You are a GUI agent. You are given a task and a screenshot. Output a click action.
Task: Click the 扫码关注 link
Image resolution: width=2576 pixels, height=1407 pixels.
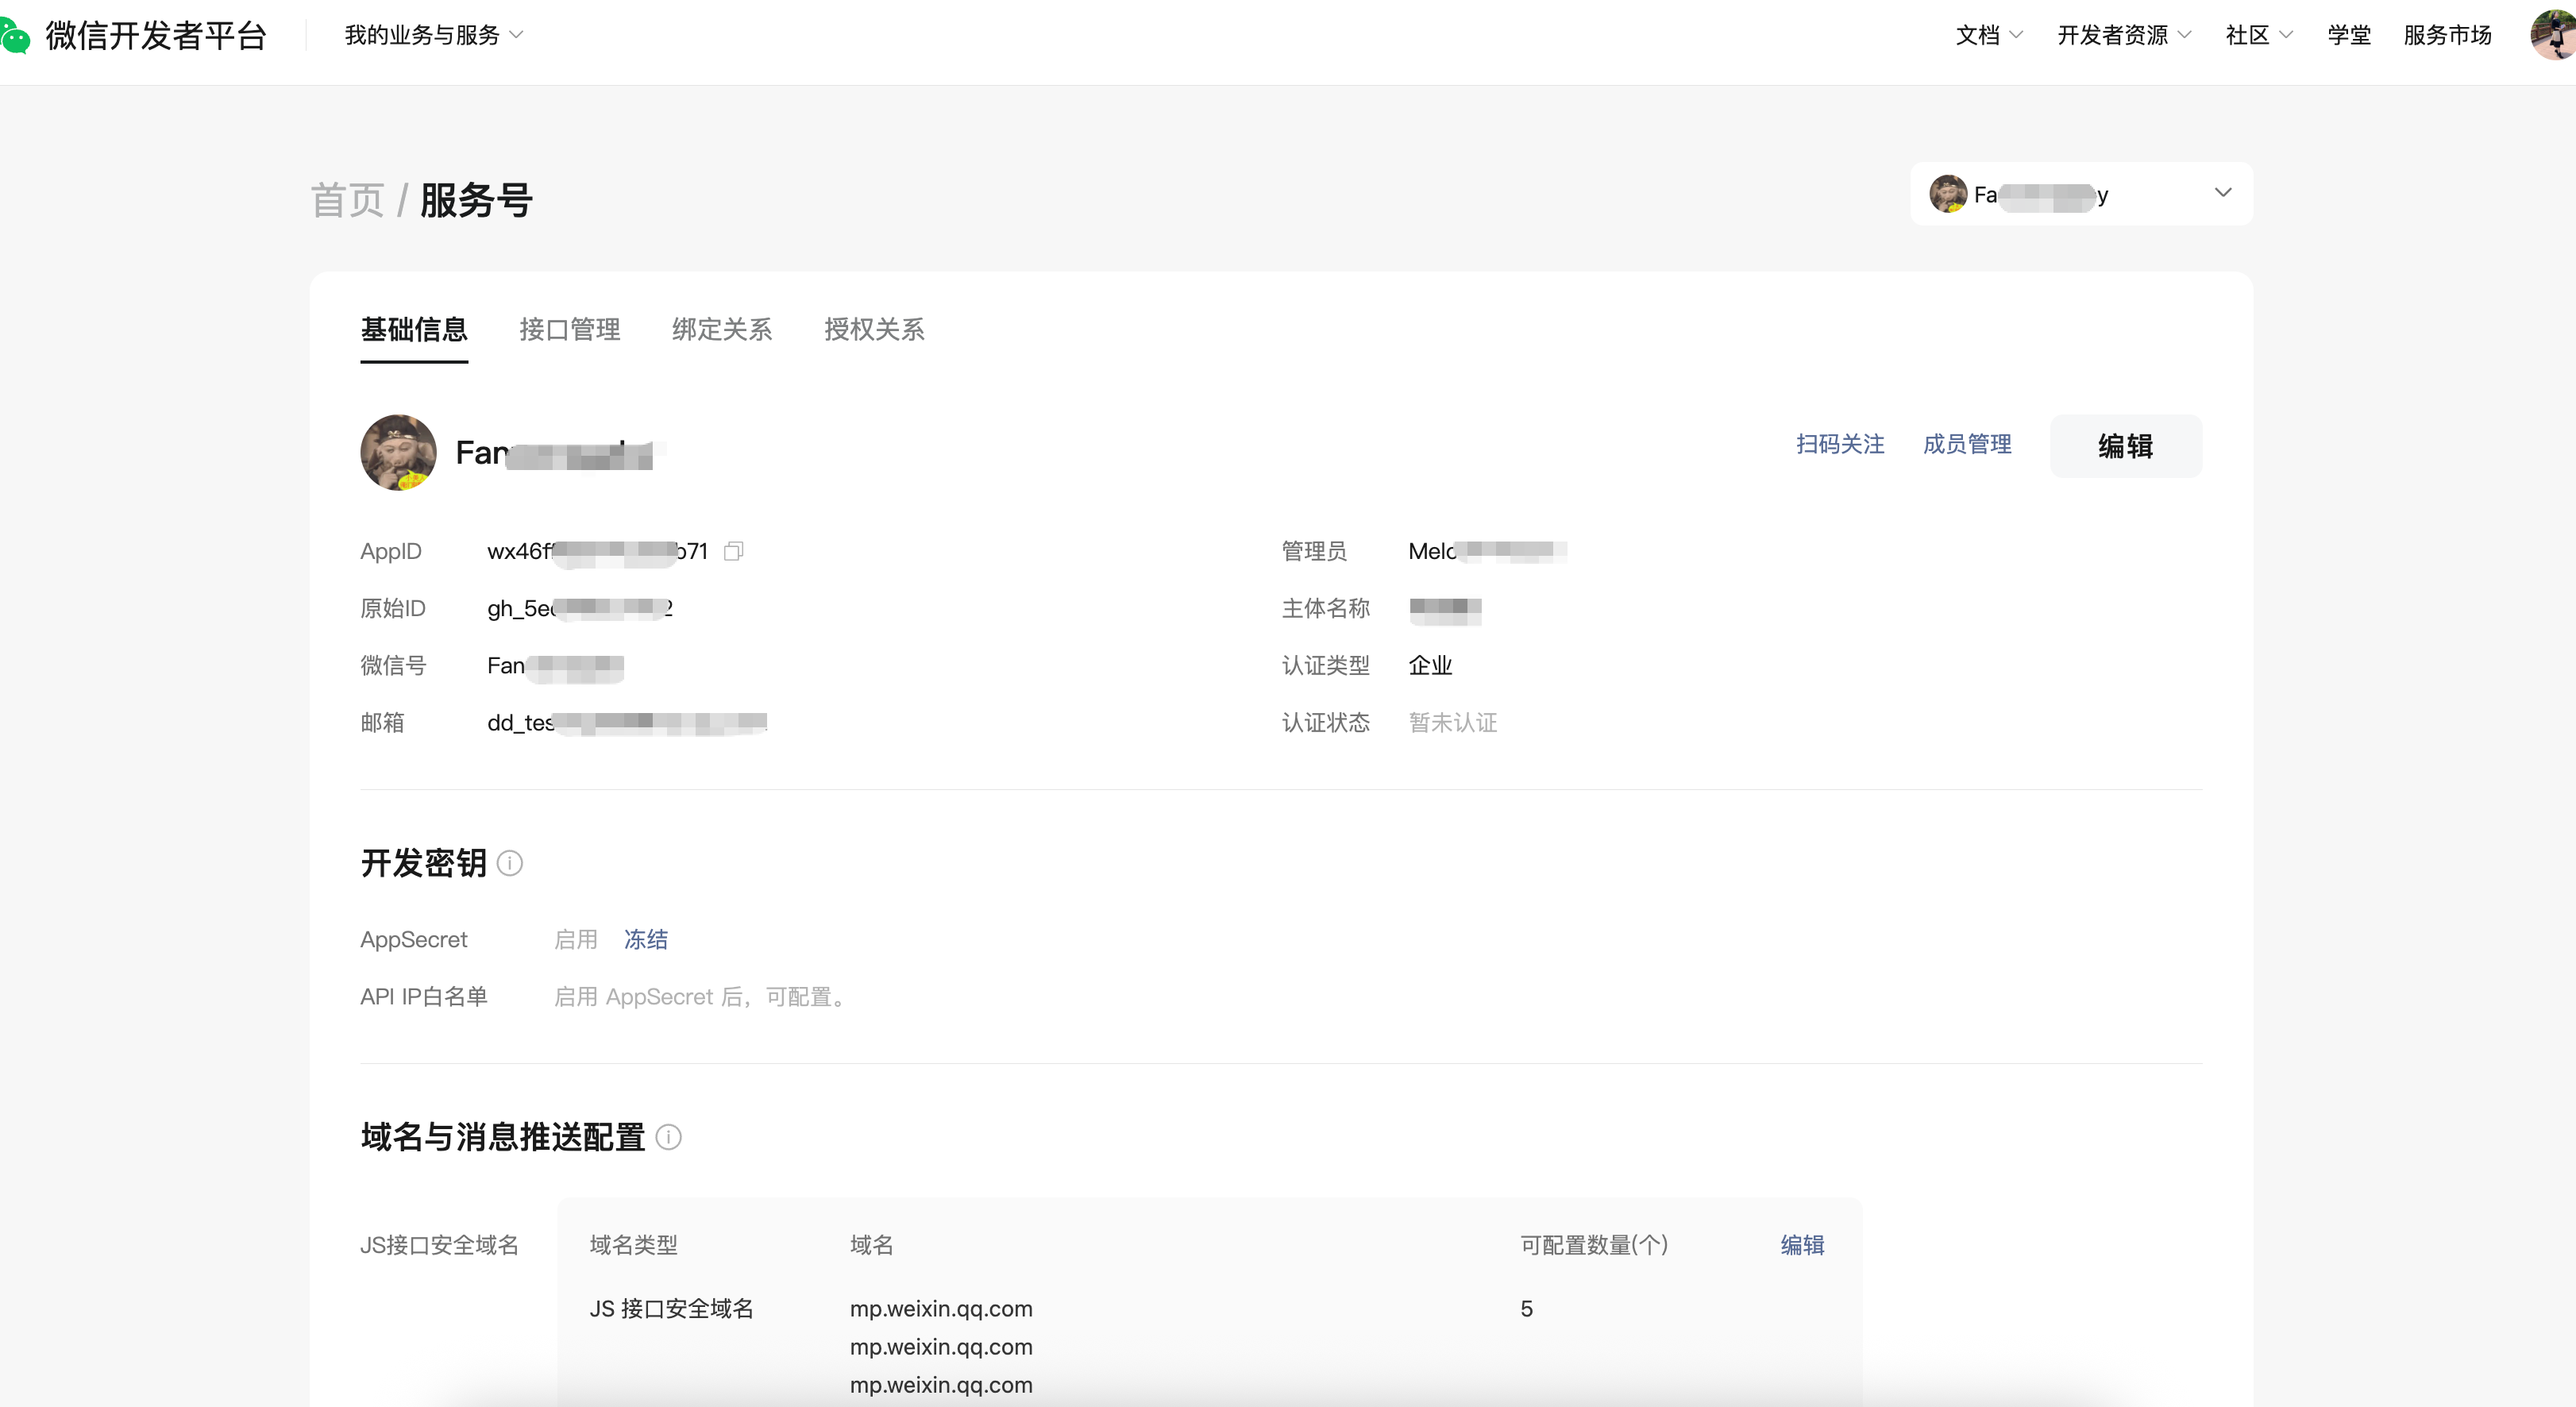click(1839, 444)
